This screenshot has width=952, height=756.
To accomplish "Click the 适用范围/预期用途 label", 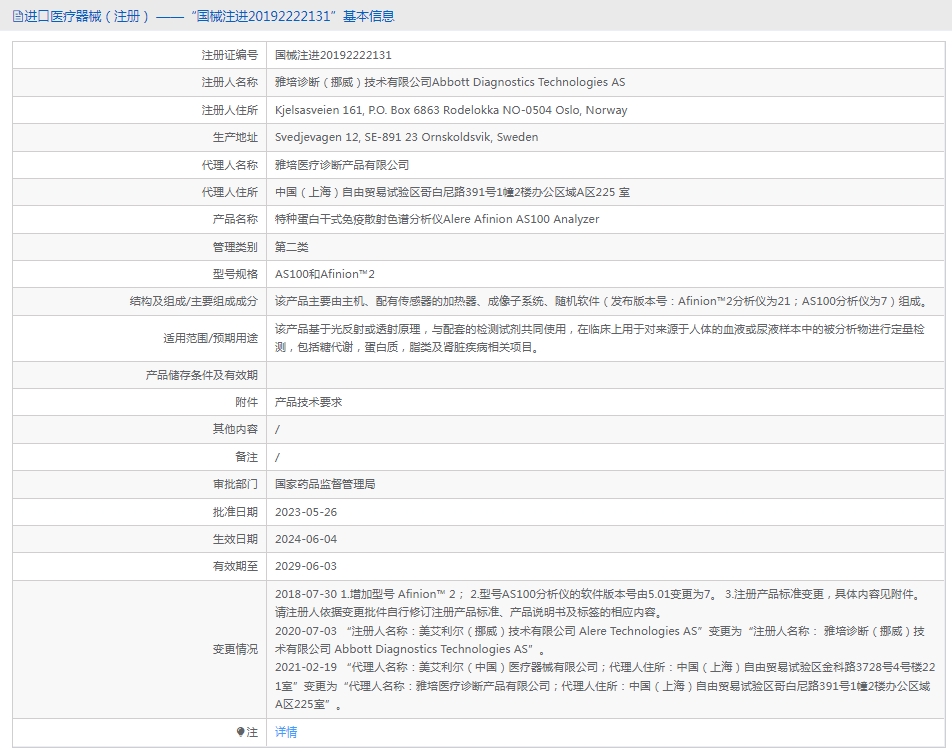I will coord(210,338).
